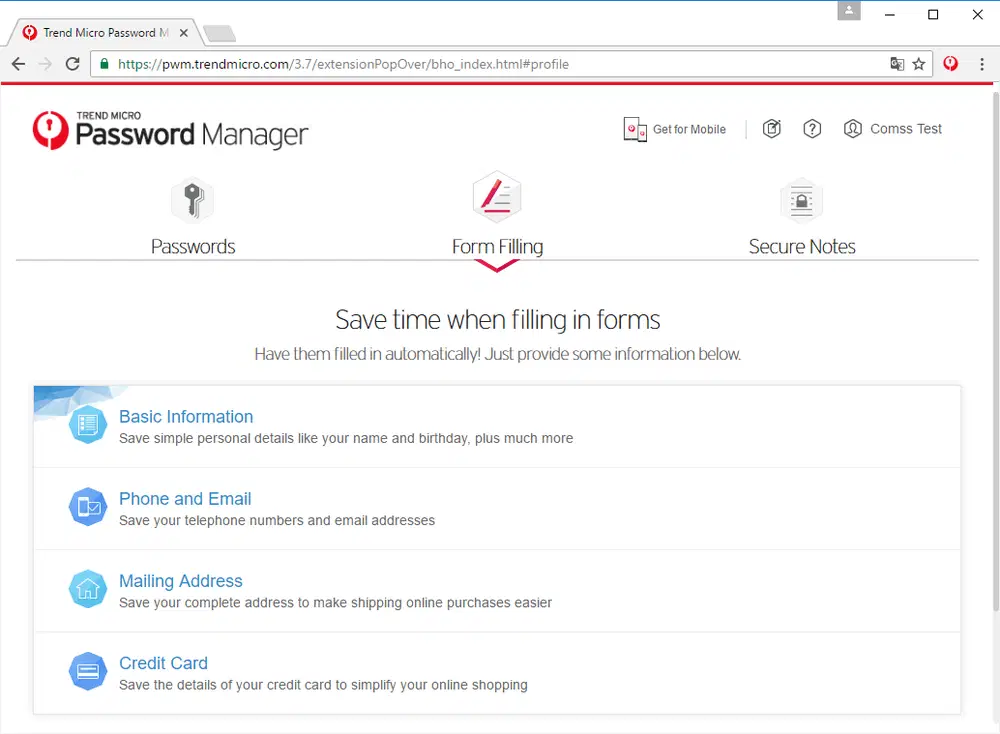Click the Phone and Email hexagon icon
1000x734 pixels.
tap(87, 506)
